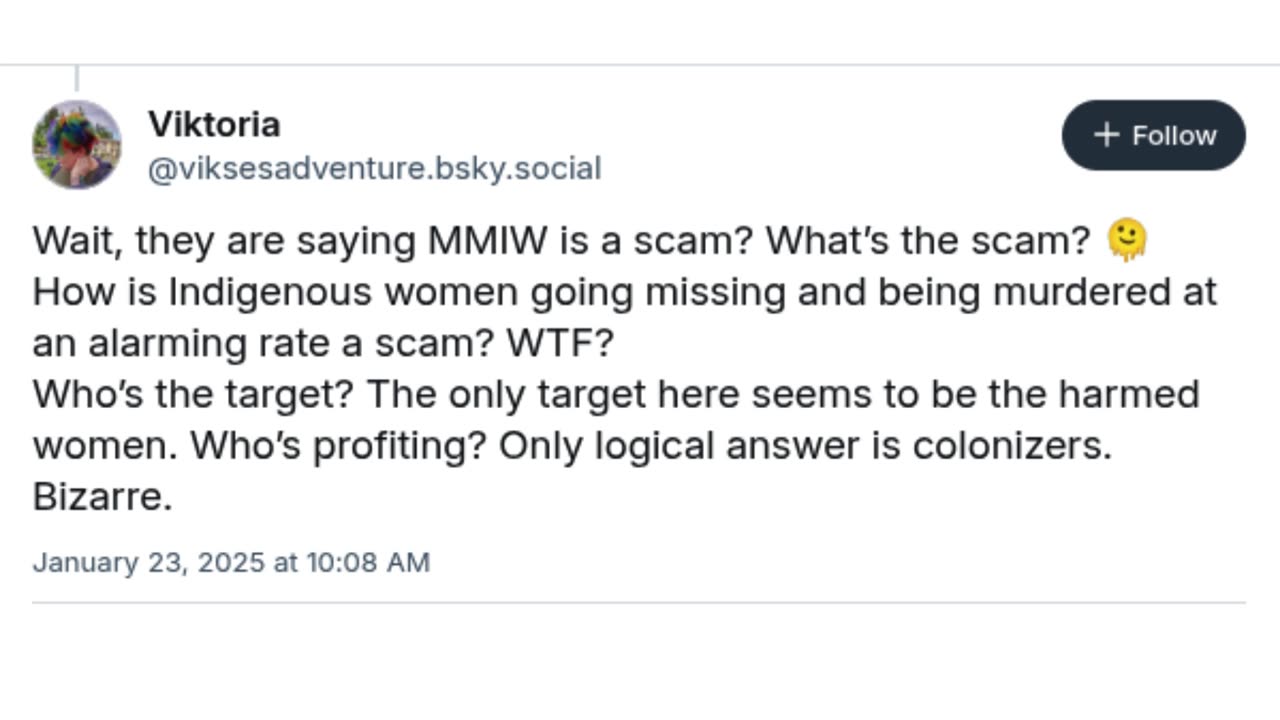Click the divider line below the timestamp
1280x720 pixels.
click(x=638, y=603)
